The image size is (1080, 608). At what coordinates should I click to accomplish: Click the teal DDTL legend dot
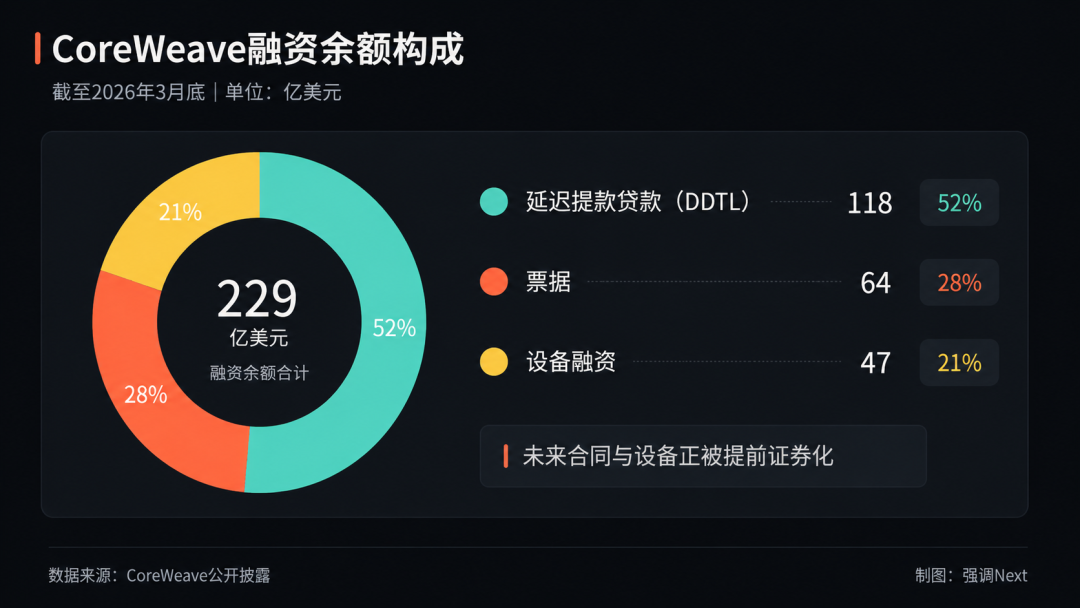(x=494, y=202)
